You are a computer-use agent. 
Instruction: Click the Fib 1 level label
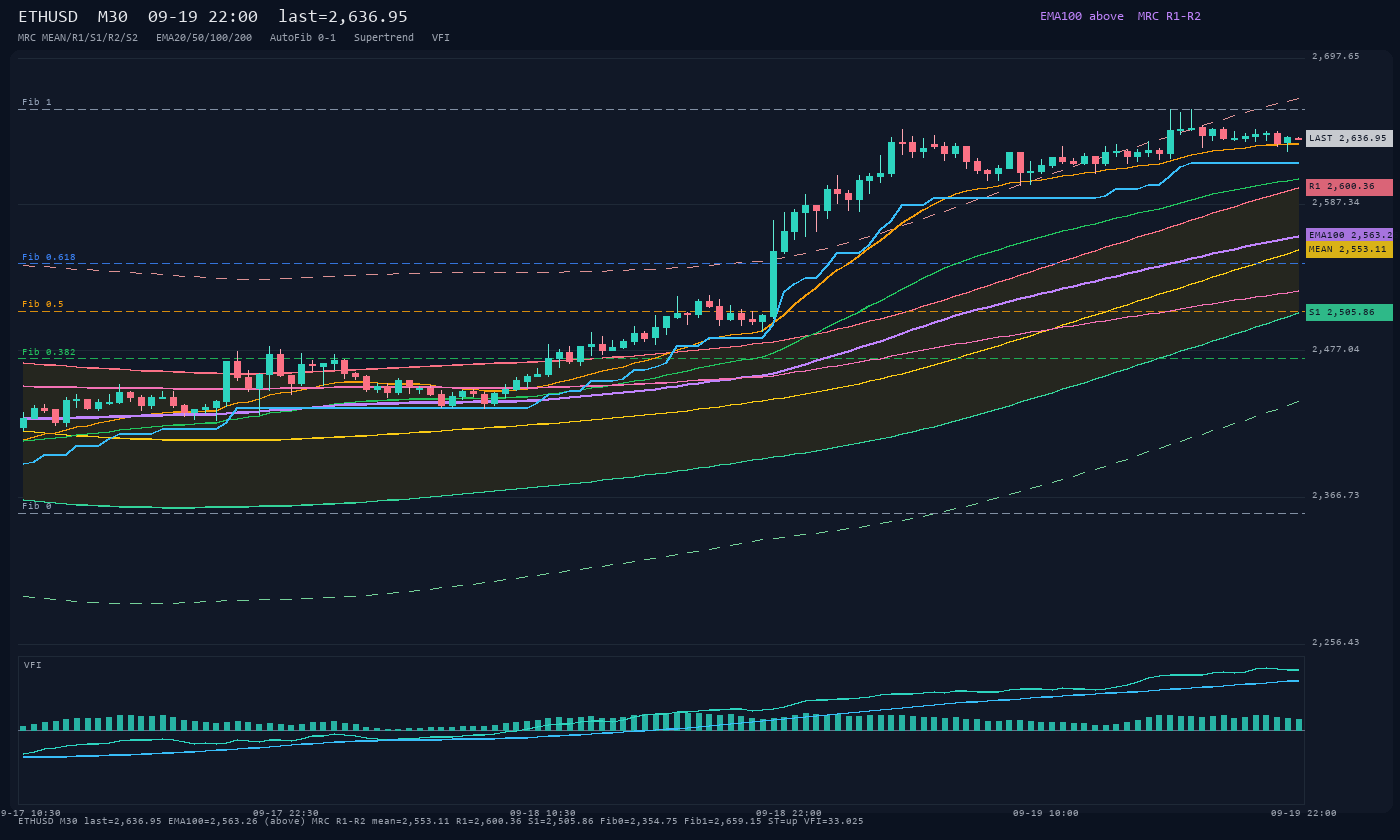pos(37,102)
